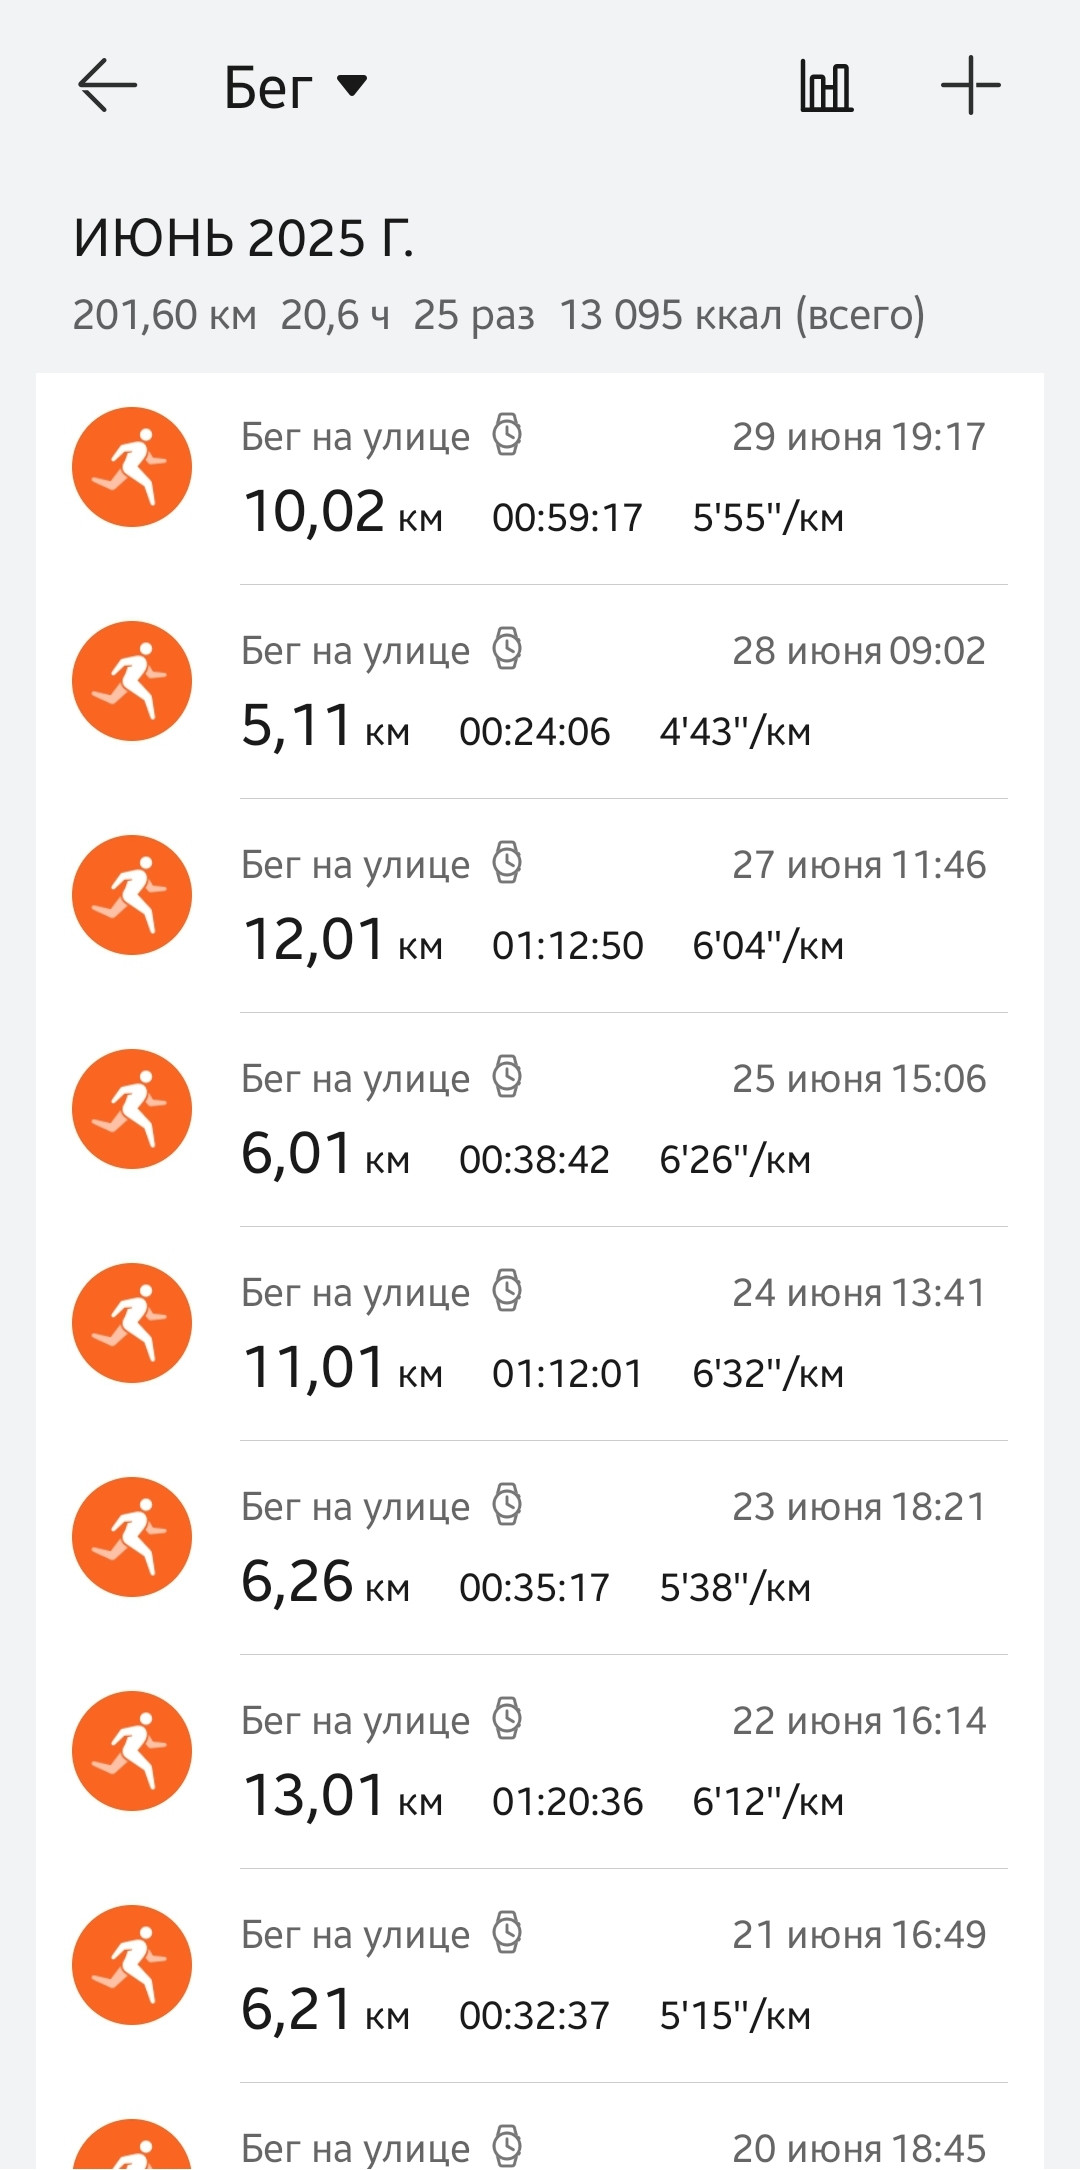Open the 6,21 км run from 21 июня
The image size is (1080, 2170).
coord(540,1976)
